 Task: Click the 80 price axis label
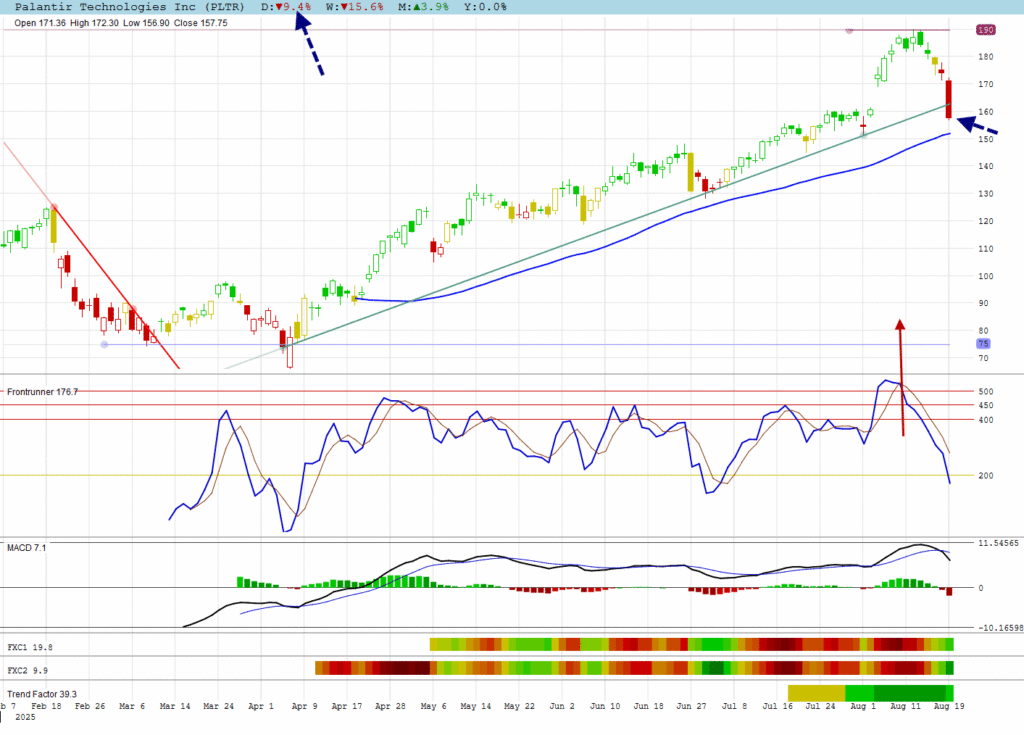[x=984, y=331]
